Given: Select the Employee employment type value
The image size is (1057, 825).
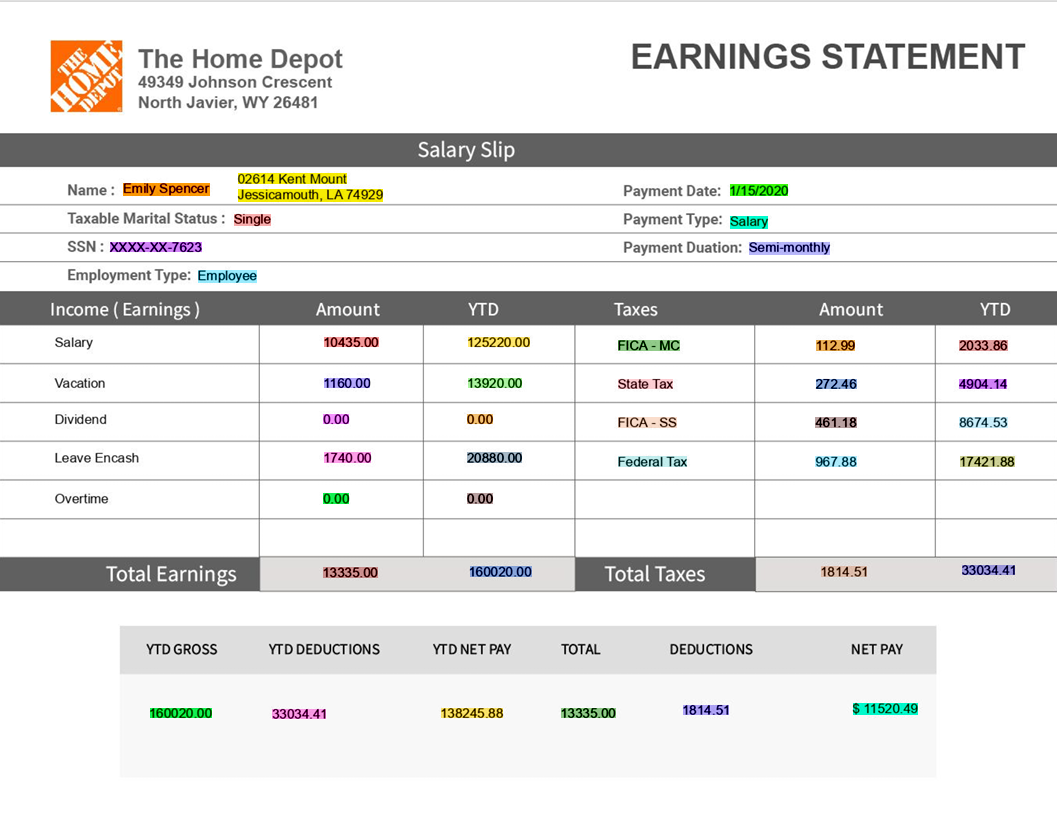Looking at the screenshot, I should point(227,276).
